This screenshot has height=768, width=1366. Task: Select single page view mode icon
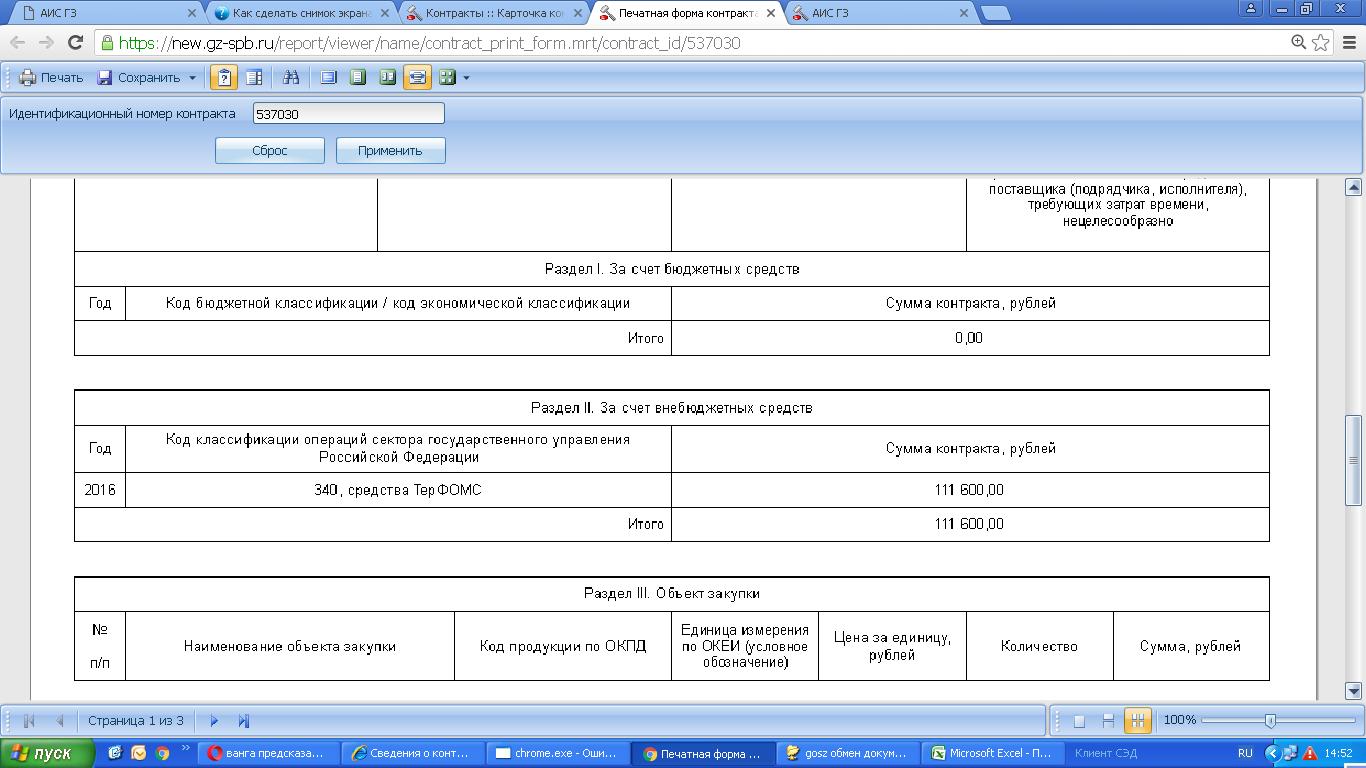[358, 77]
